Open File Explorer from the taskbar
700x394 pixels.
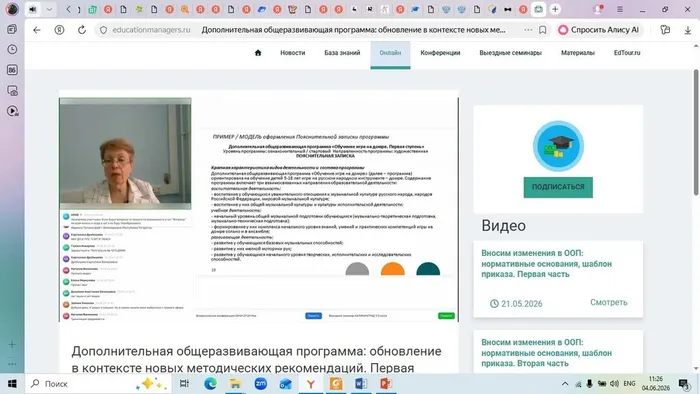[235, 384]
